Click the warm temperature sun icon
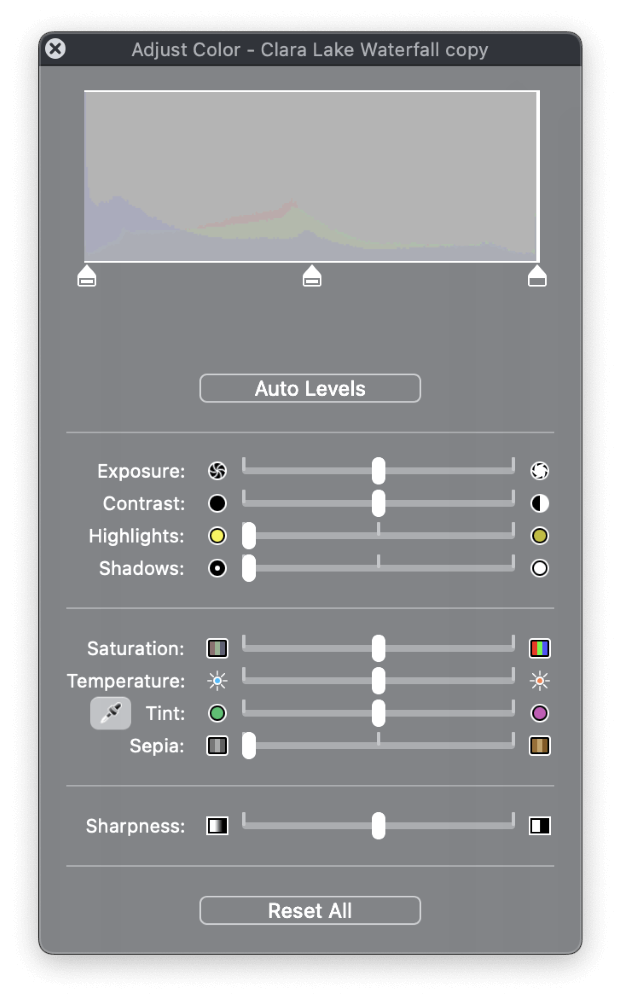 pos(539,680)
